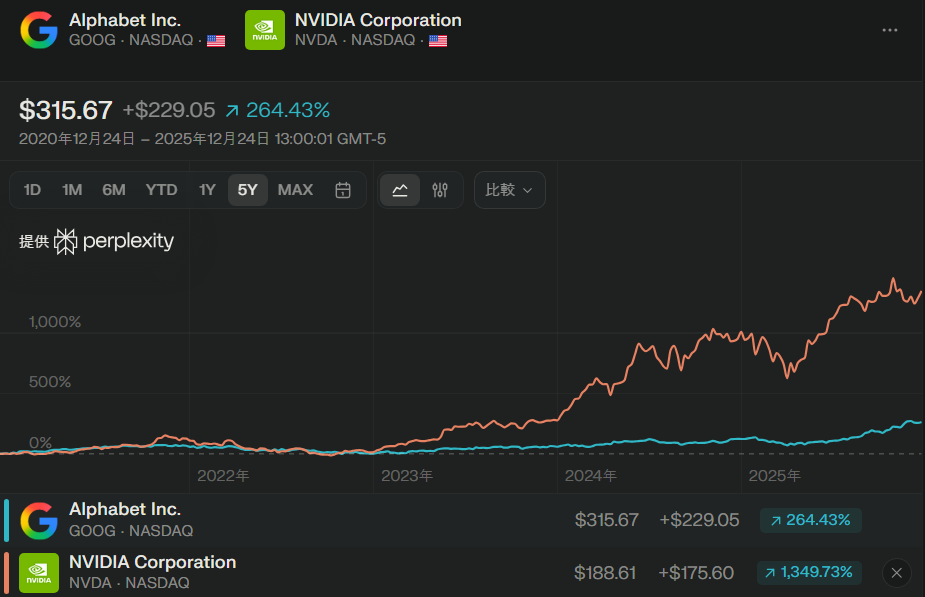This screenshot has width=925, height=597.
Task: Expand the 比較 dropdown
Action: [x=509, y=190]
